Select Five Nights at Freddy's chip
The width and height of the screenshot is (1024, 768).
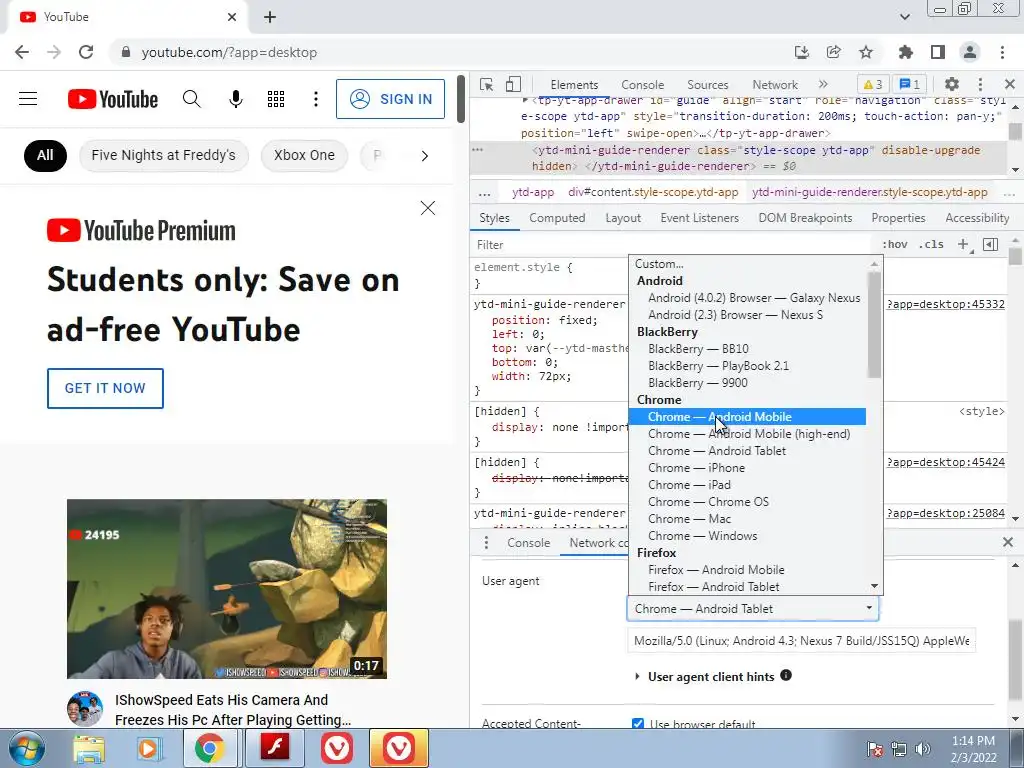(x=163, y=155)
